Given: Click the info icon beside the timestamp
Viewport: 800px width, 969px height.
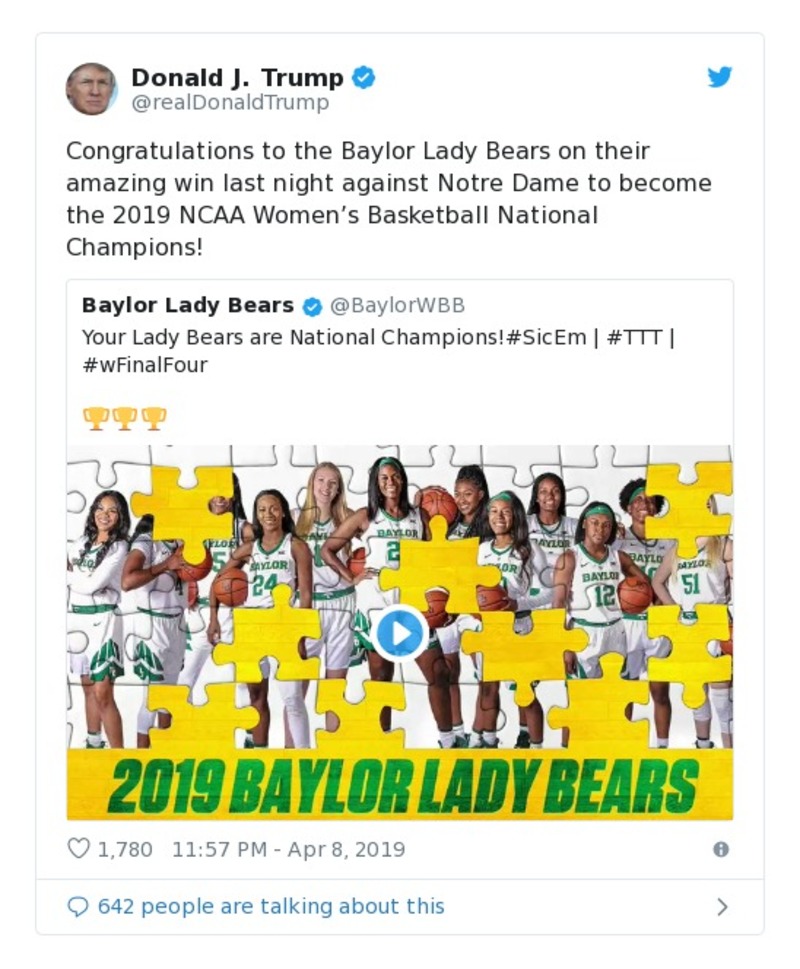Looking at the screenshot, I should (720, 850).
